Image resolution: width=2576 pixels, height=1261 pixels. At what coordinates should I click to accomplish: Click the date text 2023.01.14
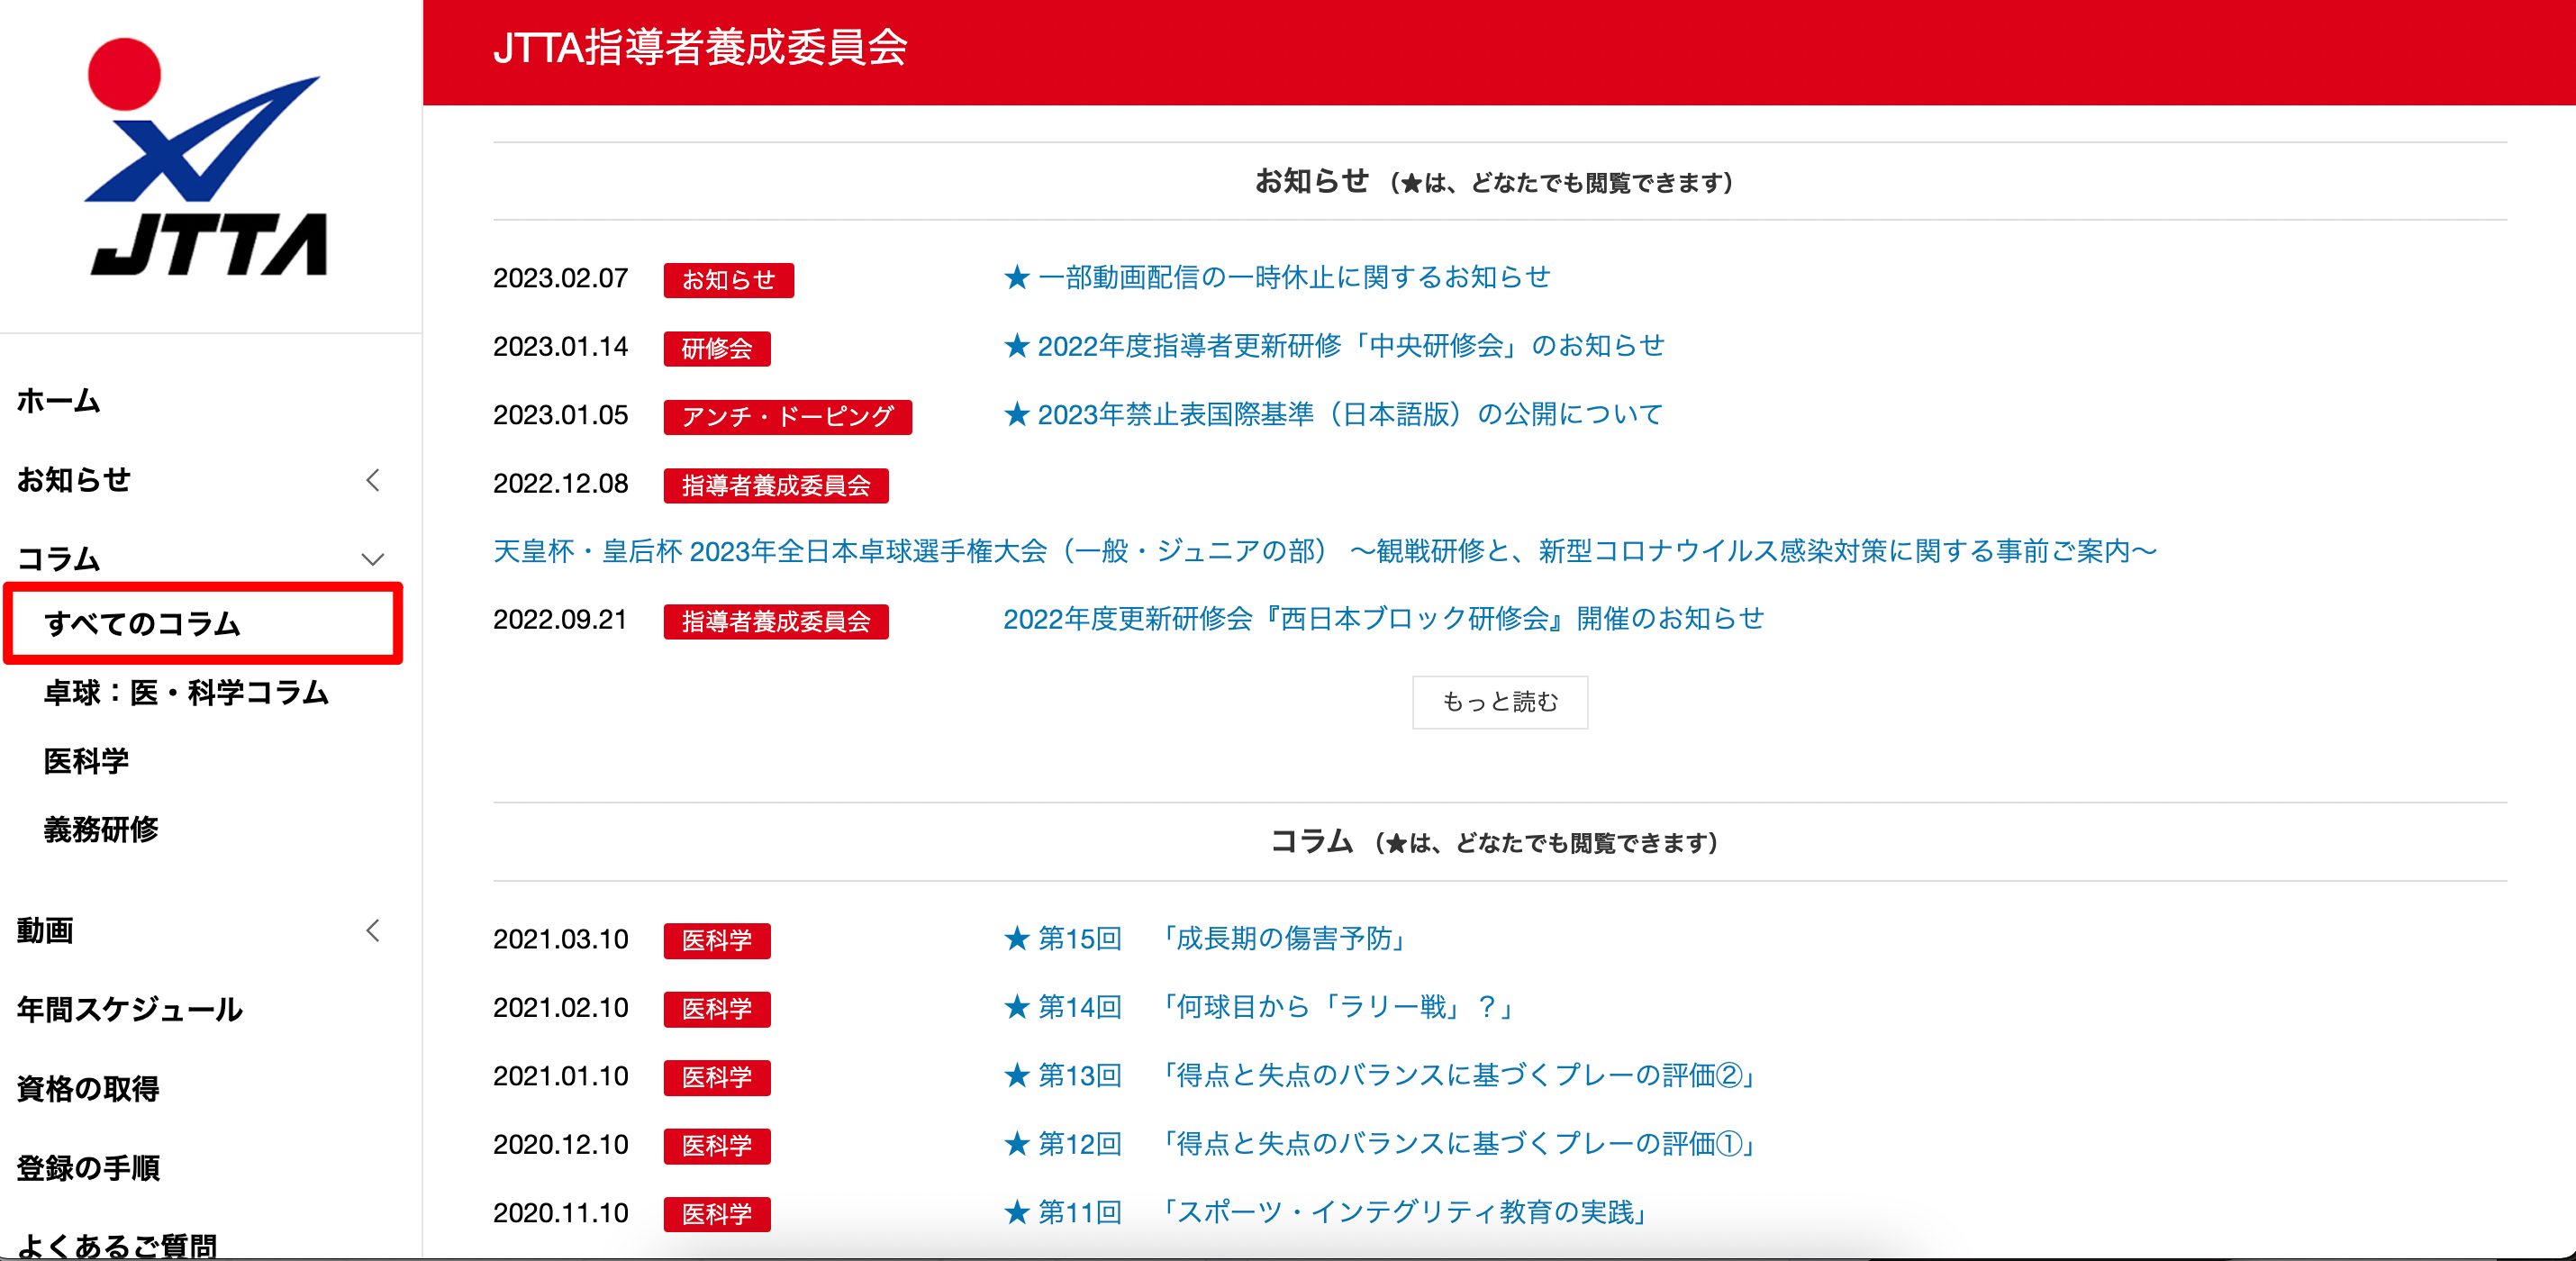pyautogui.click(x=561, y=346)
